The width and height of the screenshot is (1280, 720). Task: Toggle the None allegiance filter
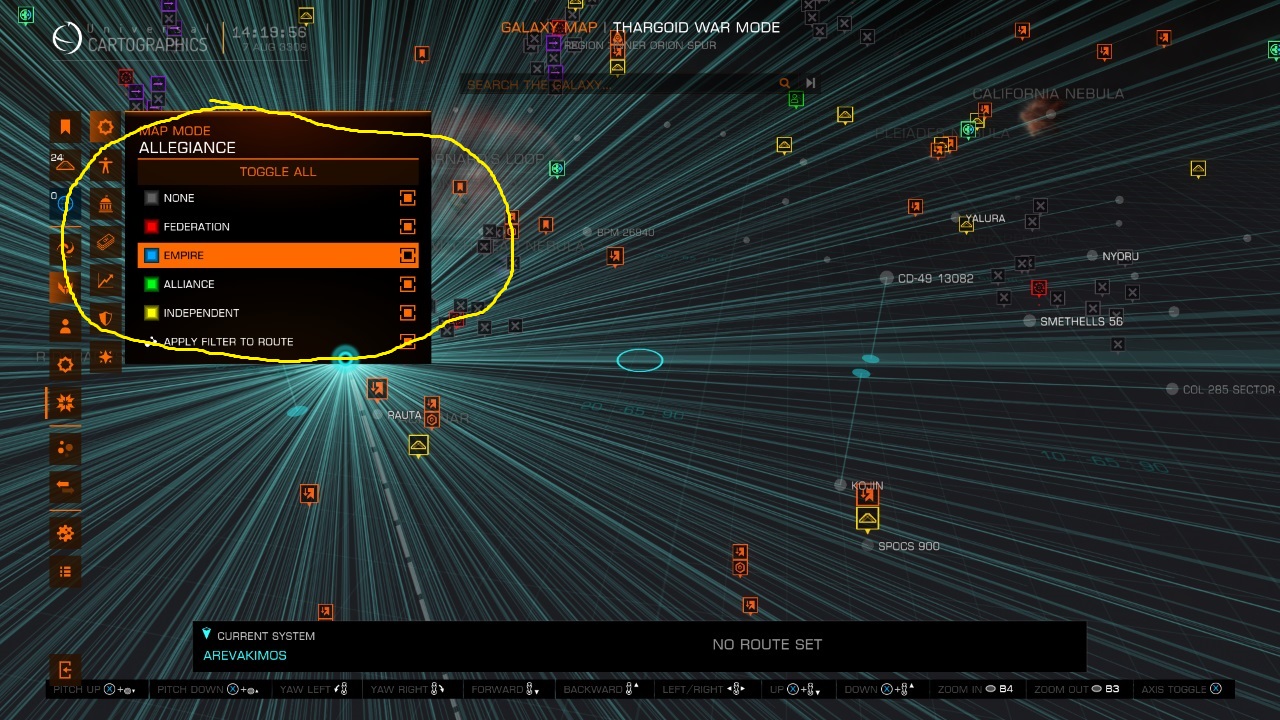click(x=407, y=198)
